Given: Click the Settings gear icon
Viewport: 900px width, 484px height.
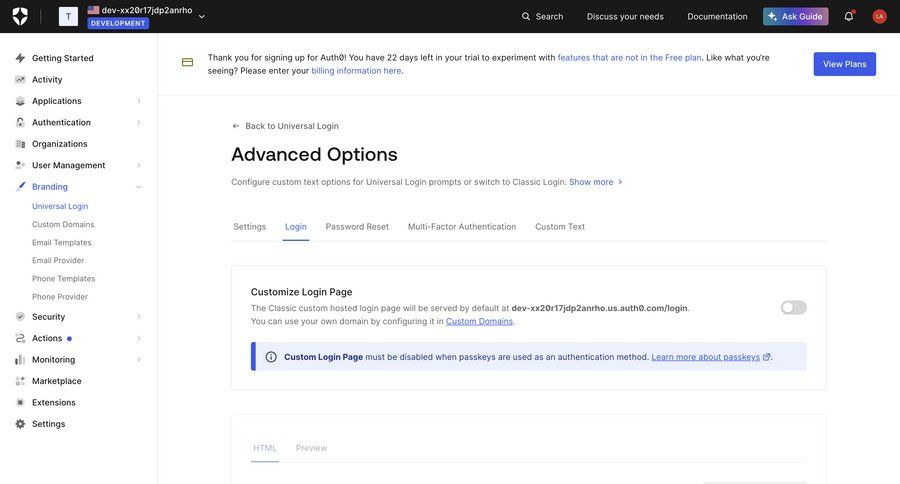Looking at the screenshot, I should pyautogui.click(x=20, y=424).
